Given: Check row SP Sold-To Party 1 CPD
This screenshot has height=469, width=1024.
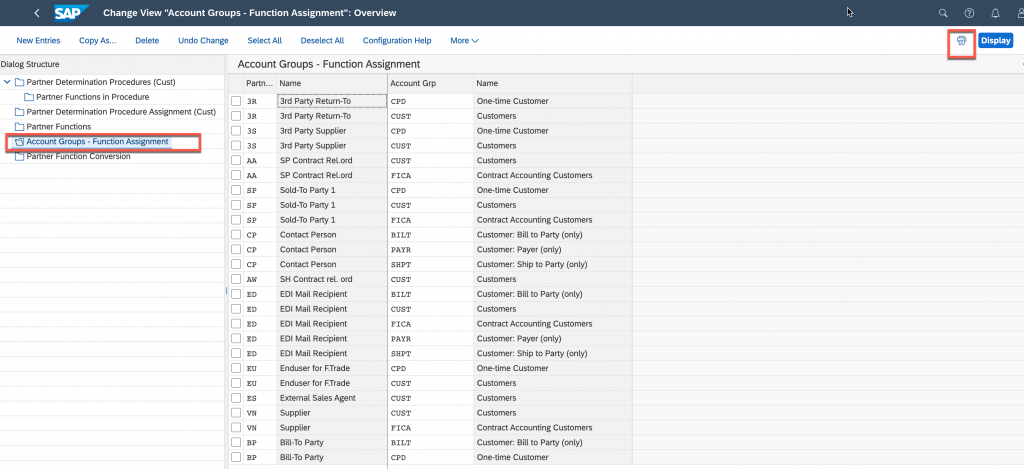Looking at the screenshot, I should click(236, 190).
